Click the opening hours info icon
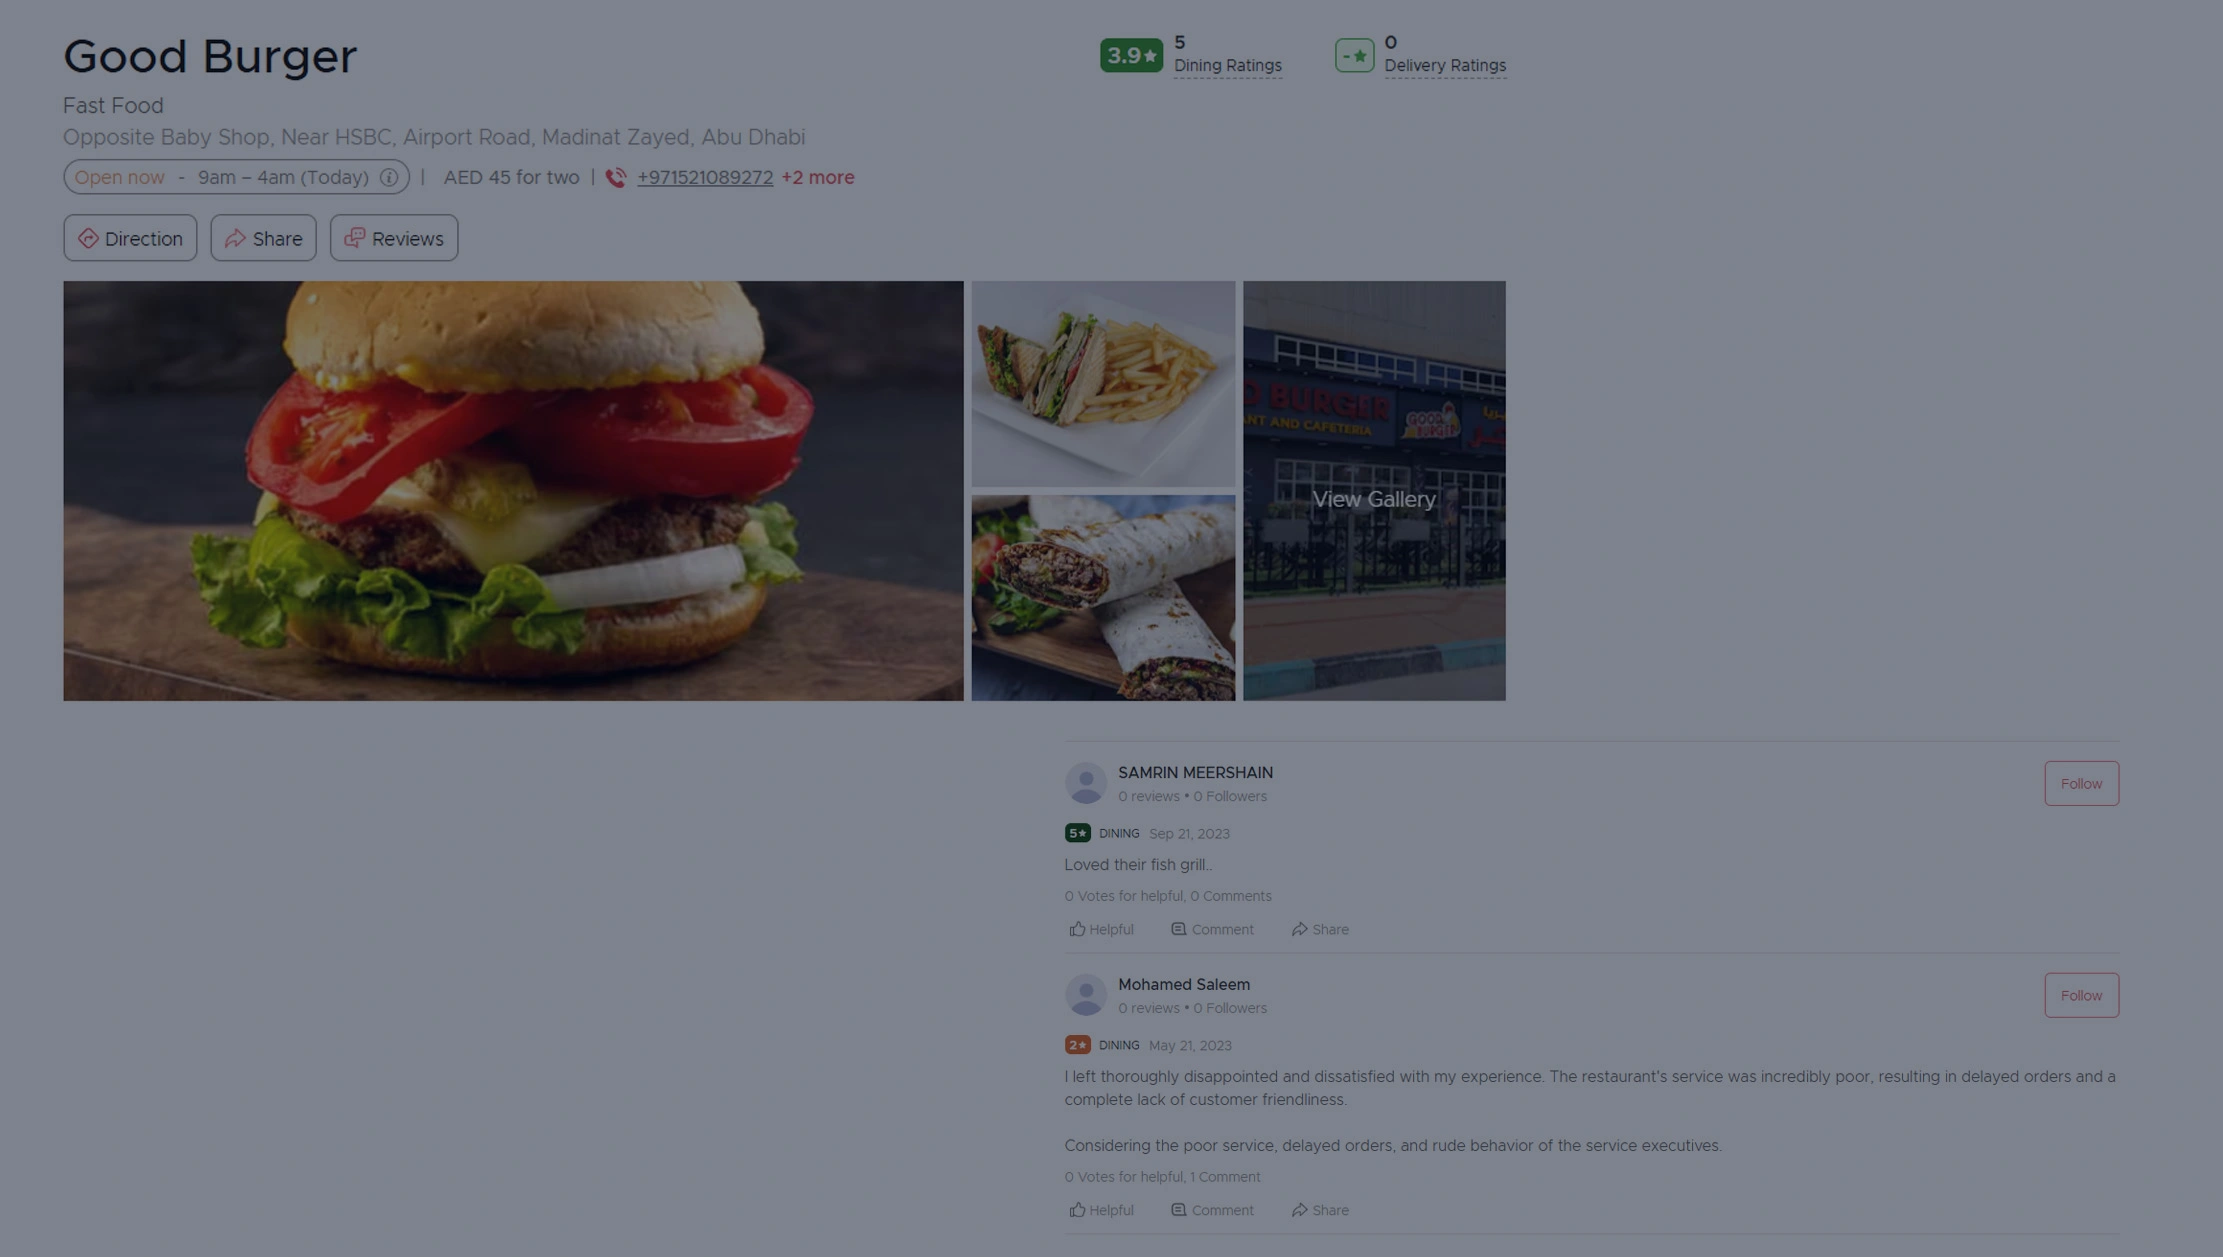This screenshot has width=2223, height=1257. 389,177
